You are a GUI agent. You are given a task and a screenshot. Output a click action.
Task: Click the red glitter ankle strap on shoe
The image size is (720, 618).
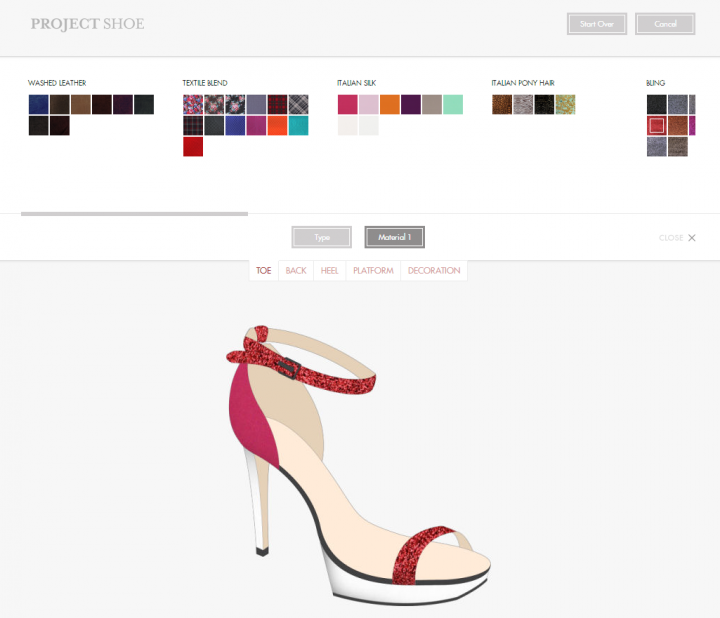(x=331, y=378)
